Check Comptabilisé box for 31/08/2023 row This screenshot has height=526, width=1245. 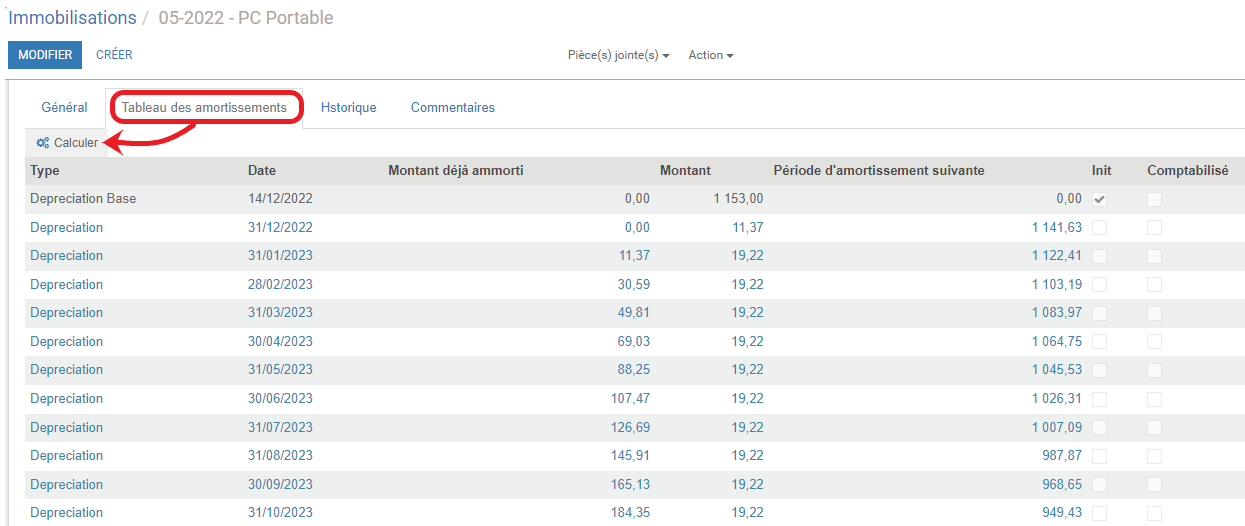click(x=1155, y=456)
